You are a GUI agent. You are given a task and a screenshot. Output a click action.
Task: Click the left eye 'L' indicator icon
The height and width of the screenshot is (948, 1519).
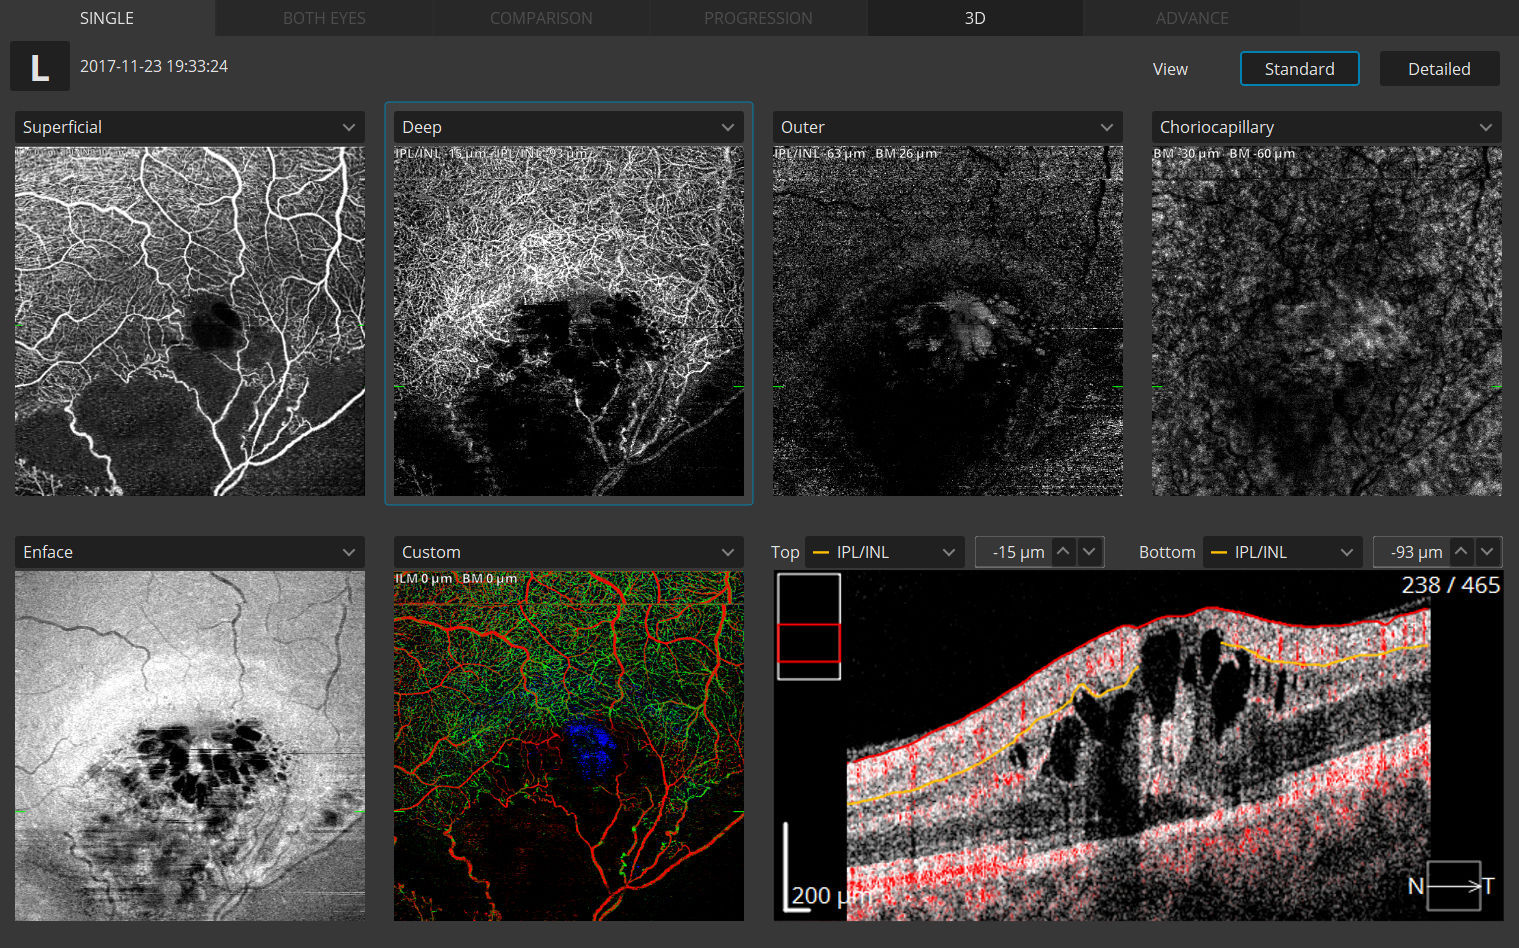39,66
